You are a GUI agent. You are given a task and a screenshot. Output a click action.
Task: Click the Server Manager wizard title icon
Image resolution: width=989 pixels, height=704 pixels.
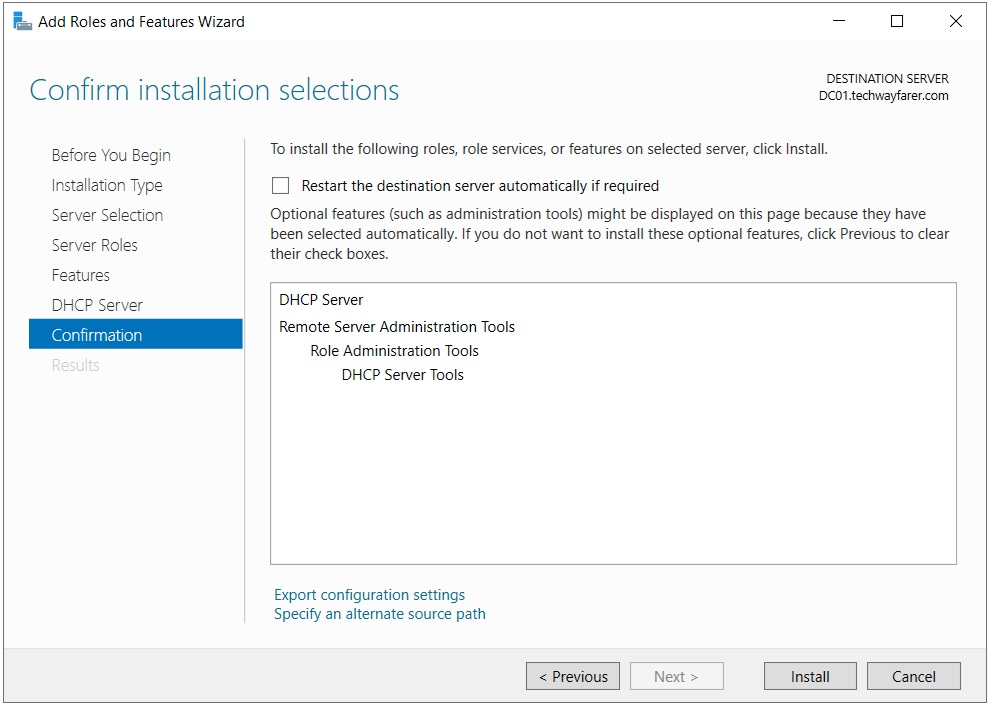(22, 21)
